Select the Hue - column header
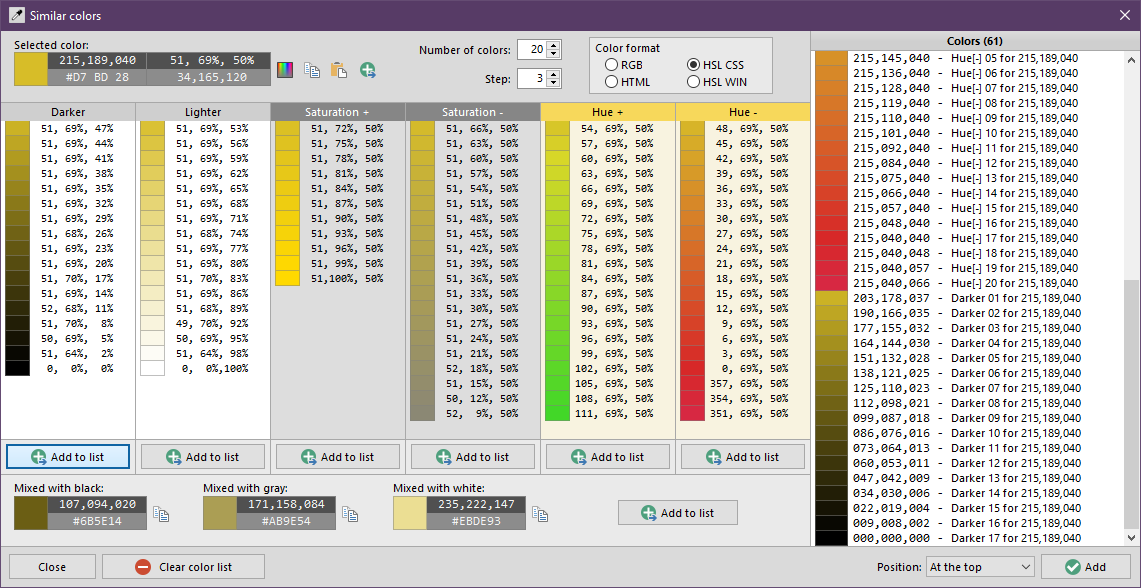1141x588 pixels. pos(742,112)
